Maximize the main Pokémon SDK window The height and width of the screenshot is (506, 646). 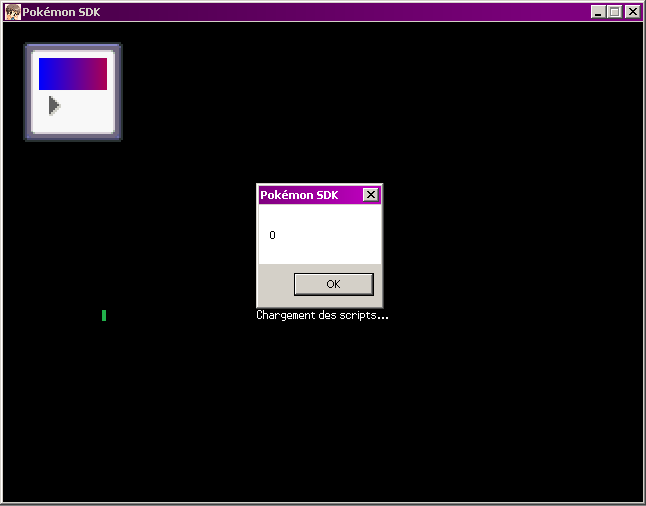pos(614,12)
